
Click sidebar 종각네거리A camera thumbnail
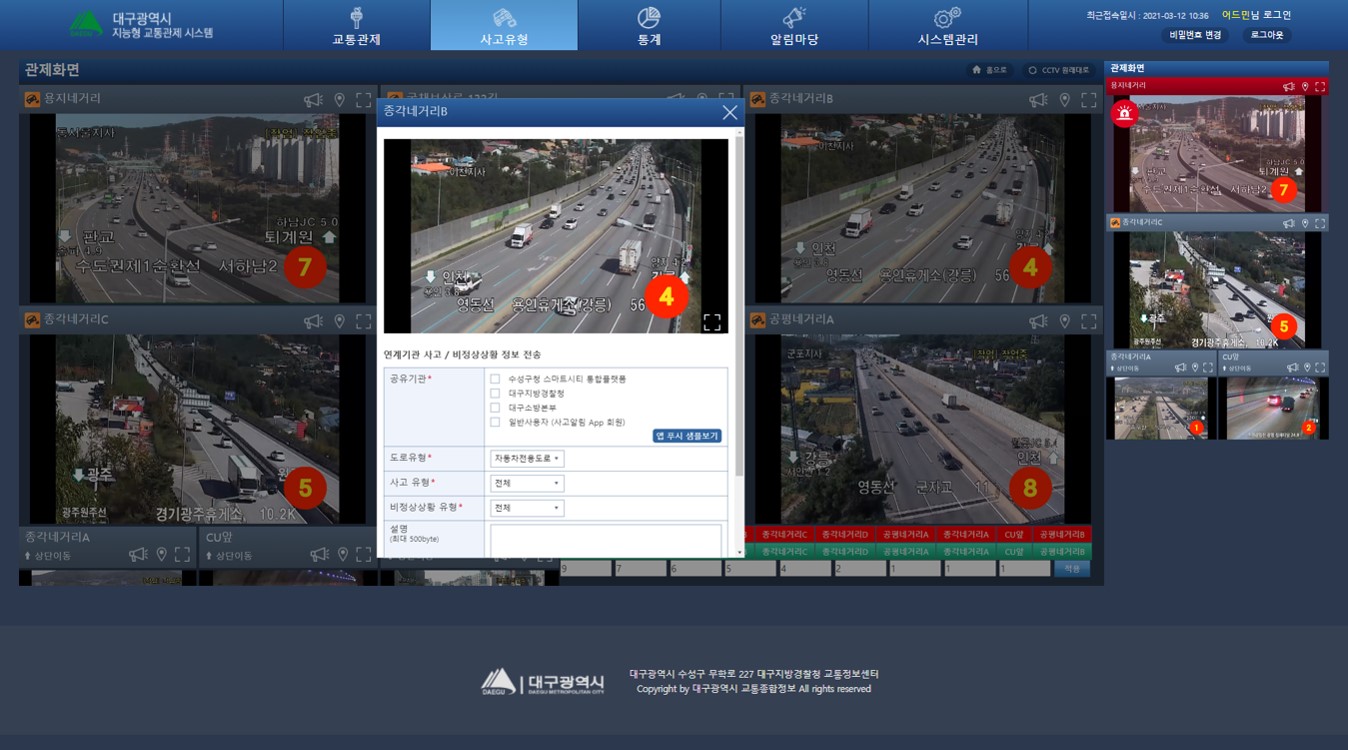1160,408
